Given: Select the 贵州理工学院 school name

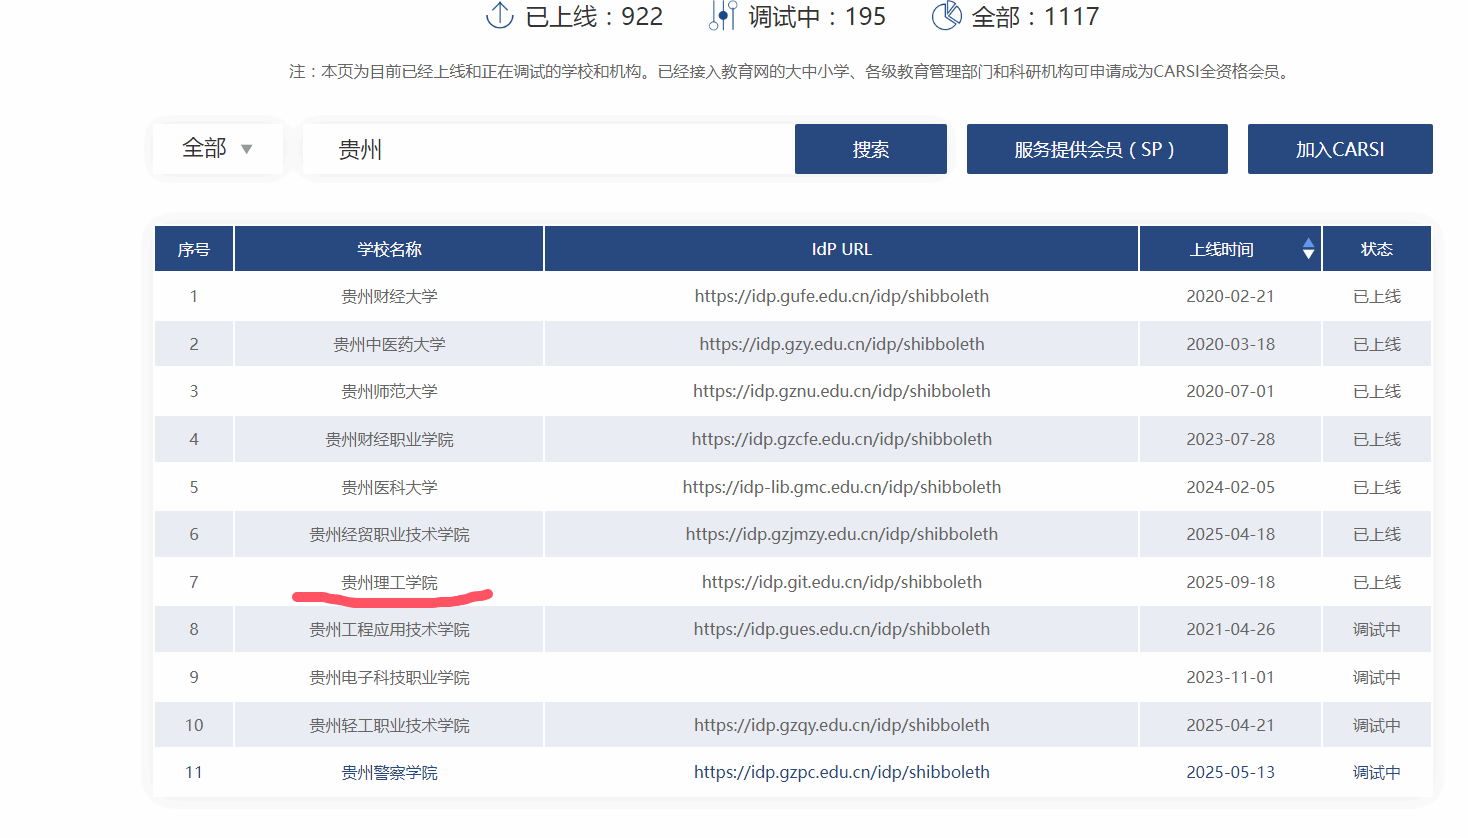Looking at the screenshot, I should pyautogui.click(x=389, y=582).
